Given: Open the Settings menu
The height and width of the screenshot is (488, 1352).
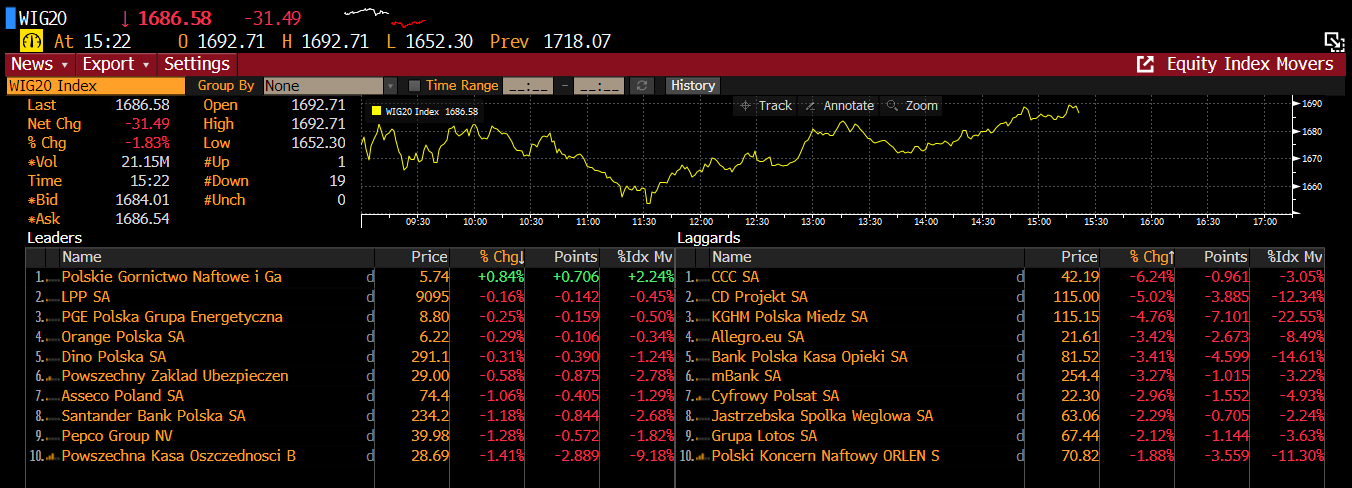Looking at the screenshot, I should coord(196,64).
